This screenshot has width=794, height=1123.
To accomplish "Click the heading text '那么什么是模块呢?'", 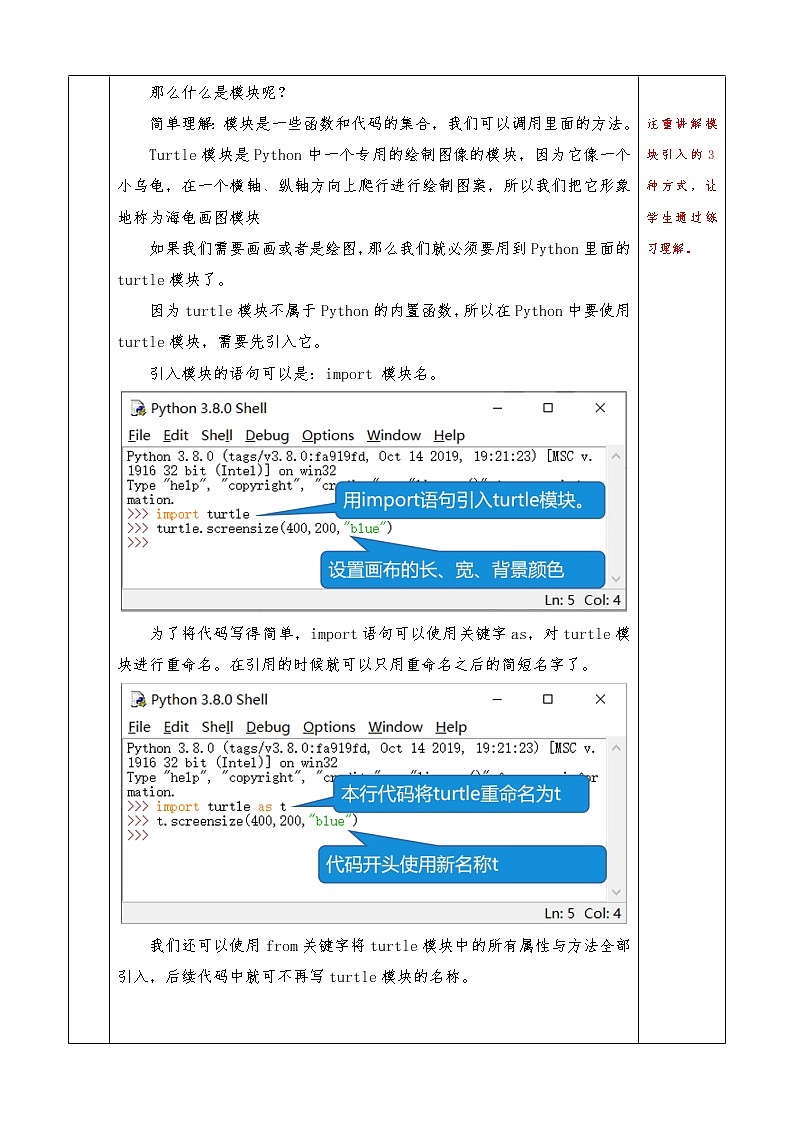I will [x=218, y=92].
